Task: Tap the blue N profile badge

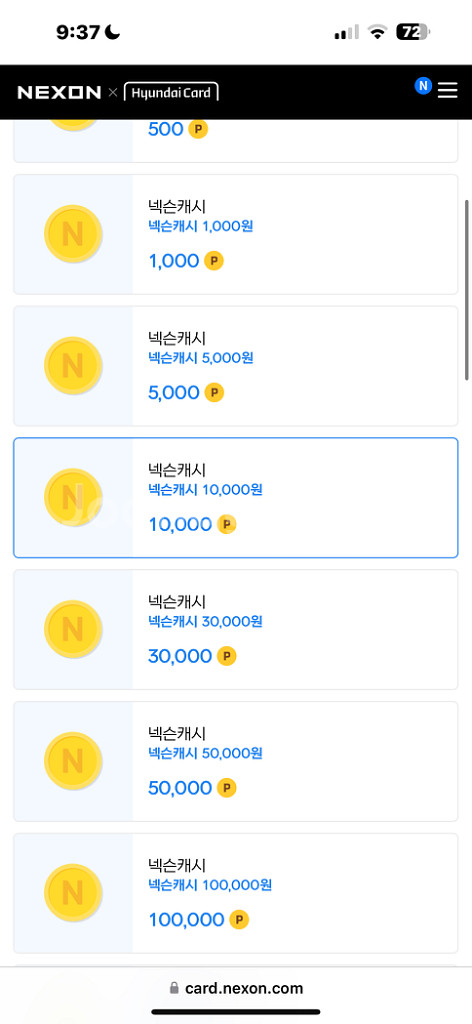Action: click(x=423, y=86)
